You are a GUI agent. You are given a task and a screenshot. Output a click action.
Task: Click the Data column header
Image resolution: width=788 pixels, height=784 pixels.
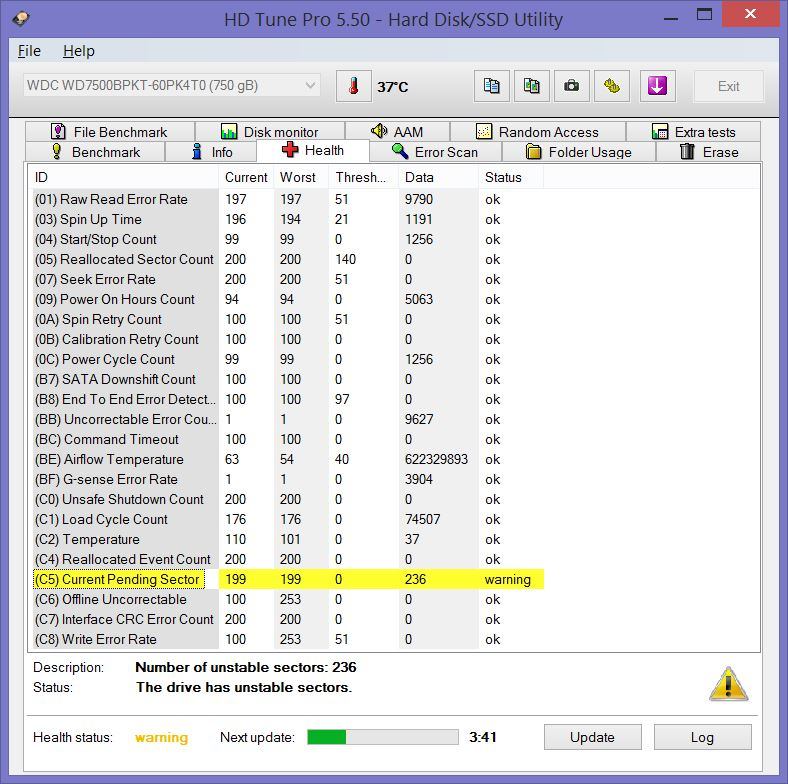point(438,177)
